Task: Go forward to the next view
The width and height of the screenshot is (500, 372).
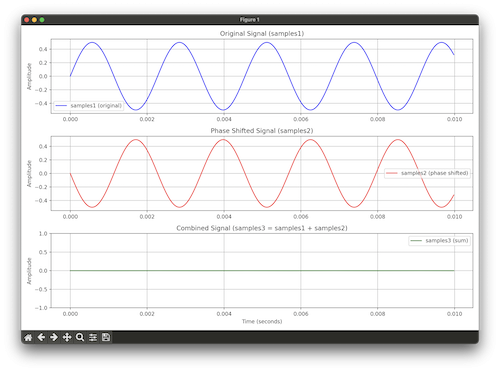Action: [x=54, y=337]
